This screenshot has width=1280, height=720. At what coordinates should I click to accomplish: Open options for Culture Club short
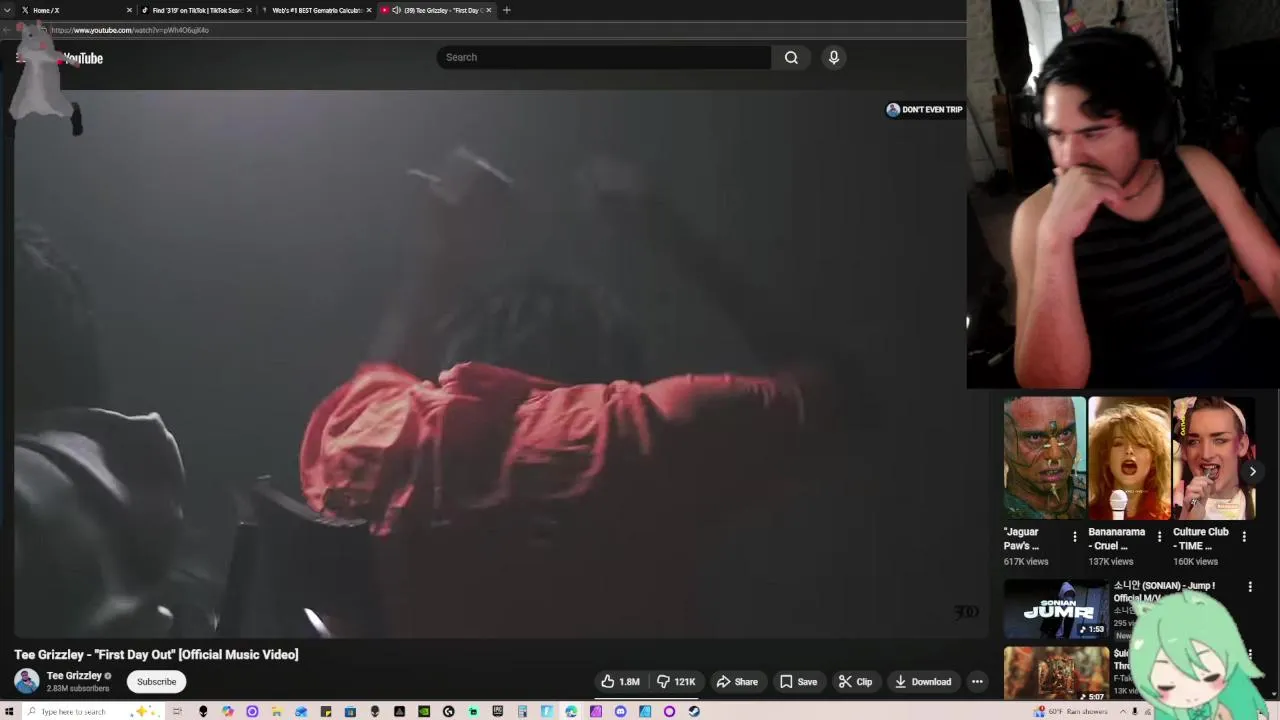[x=1244, y=537]
